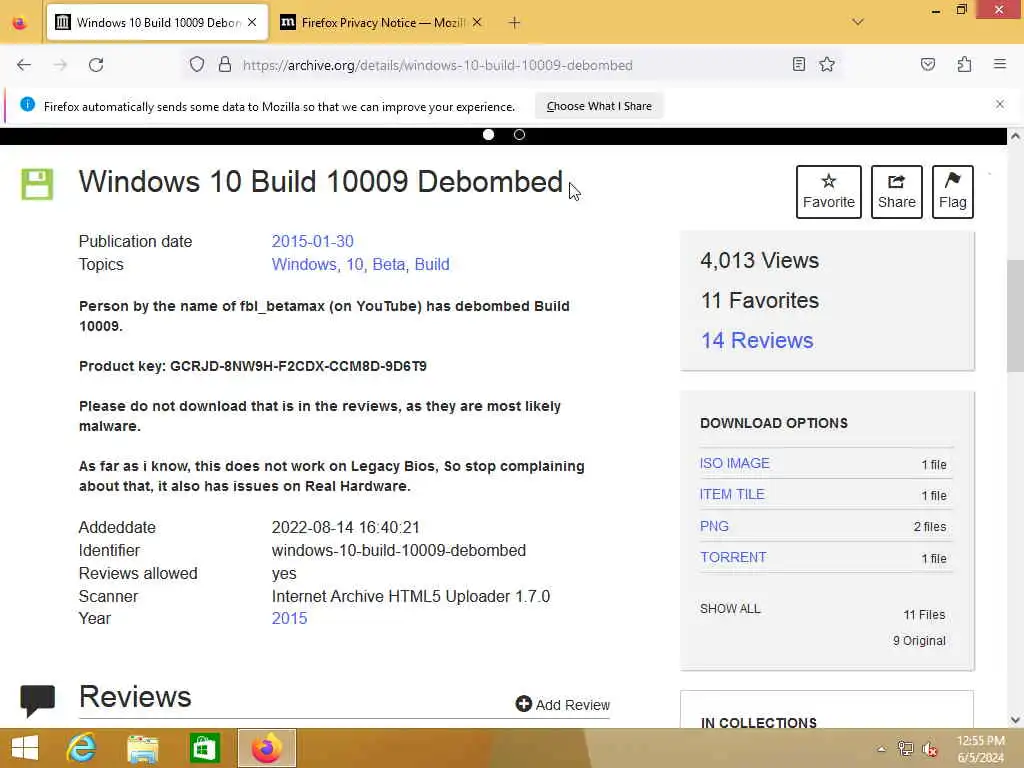Open the taskbar clock showing 12:55 PM
Image resolution: width=1024 pixels, height=768 pixels.
(x=980, y=749)
